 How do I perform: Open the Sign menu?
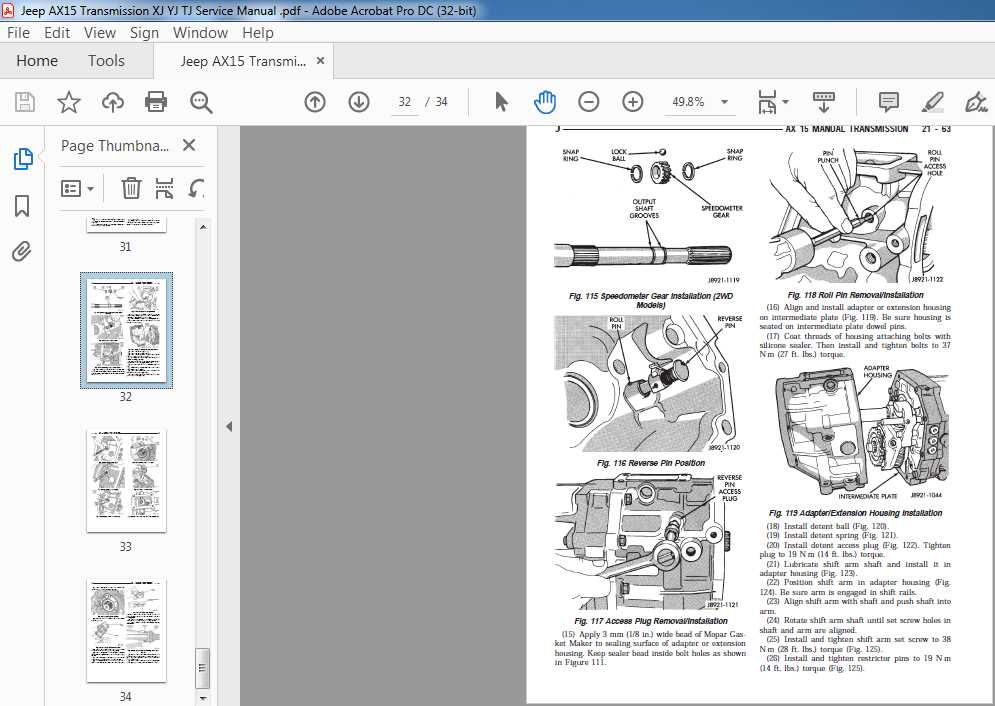click(x=144, y=33)
